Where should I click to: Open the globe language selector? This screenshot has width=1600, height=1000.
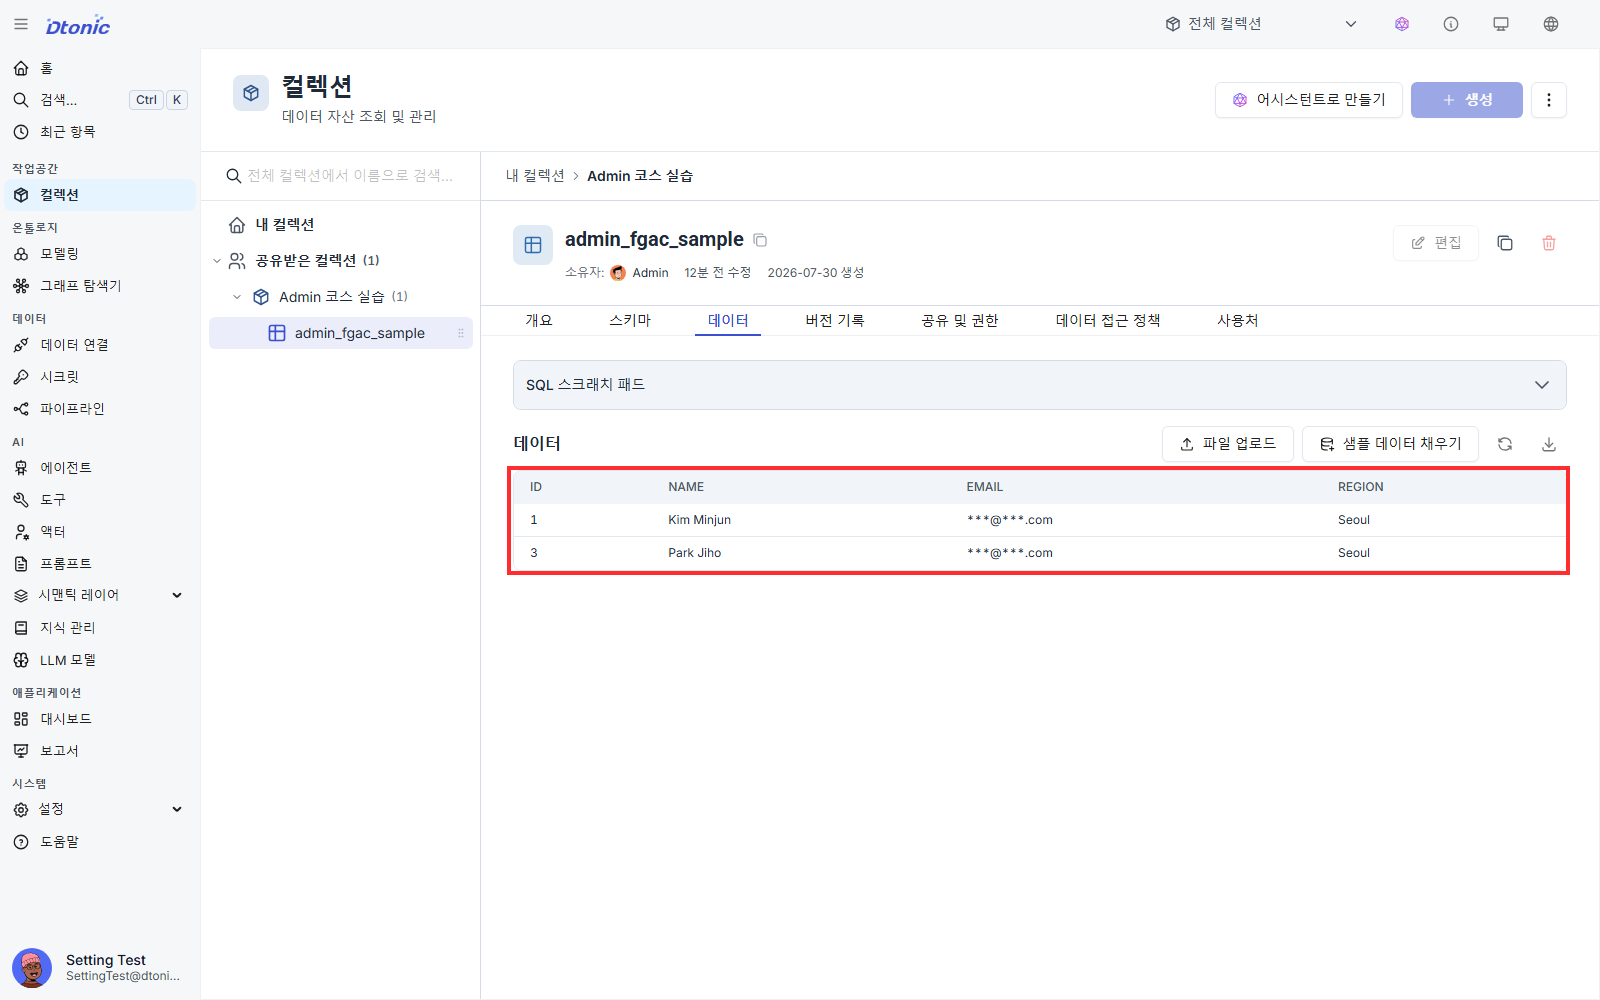tap(1551, 24)
